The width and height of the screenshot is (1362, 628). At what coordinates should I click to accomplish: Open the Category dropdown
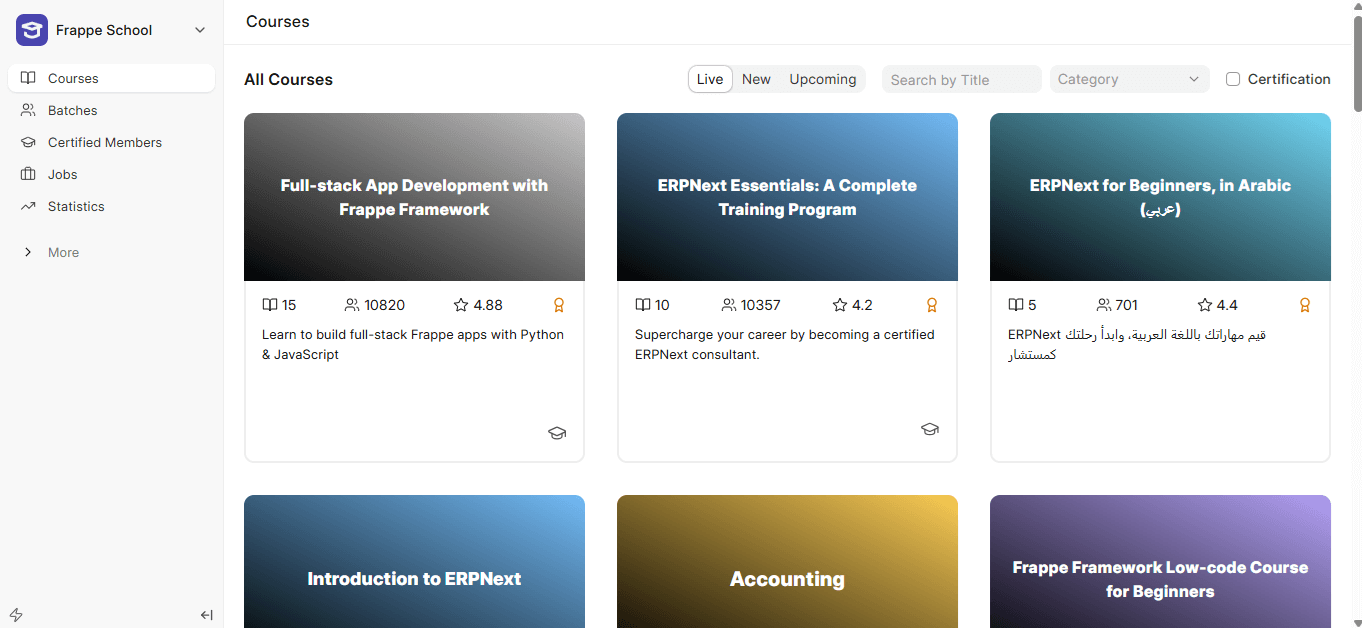[x=1129, y=79]
